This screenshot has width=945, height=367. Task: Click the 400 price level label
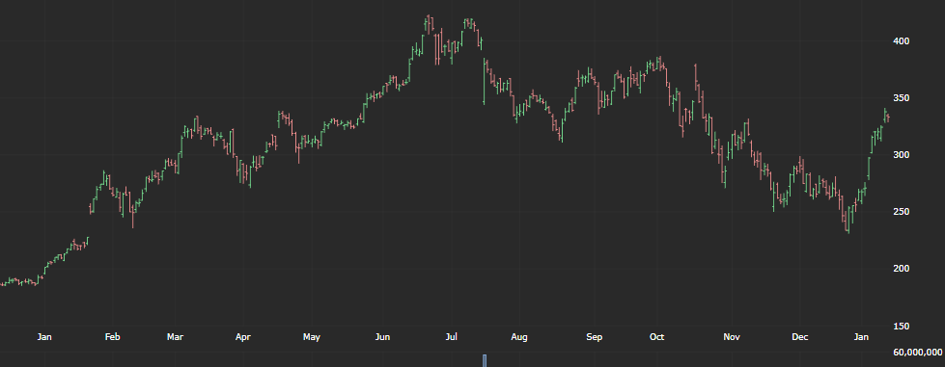pos(902,41)
